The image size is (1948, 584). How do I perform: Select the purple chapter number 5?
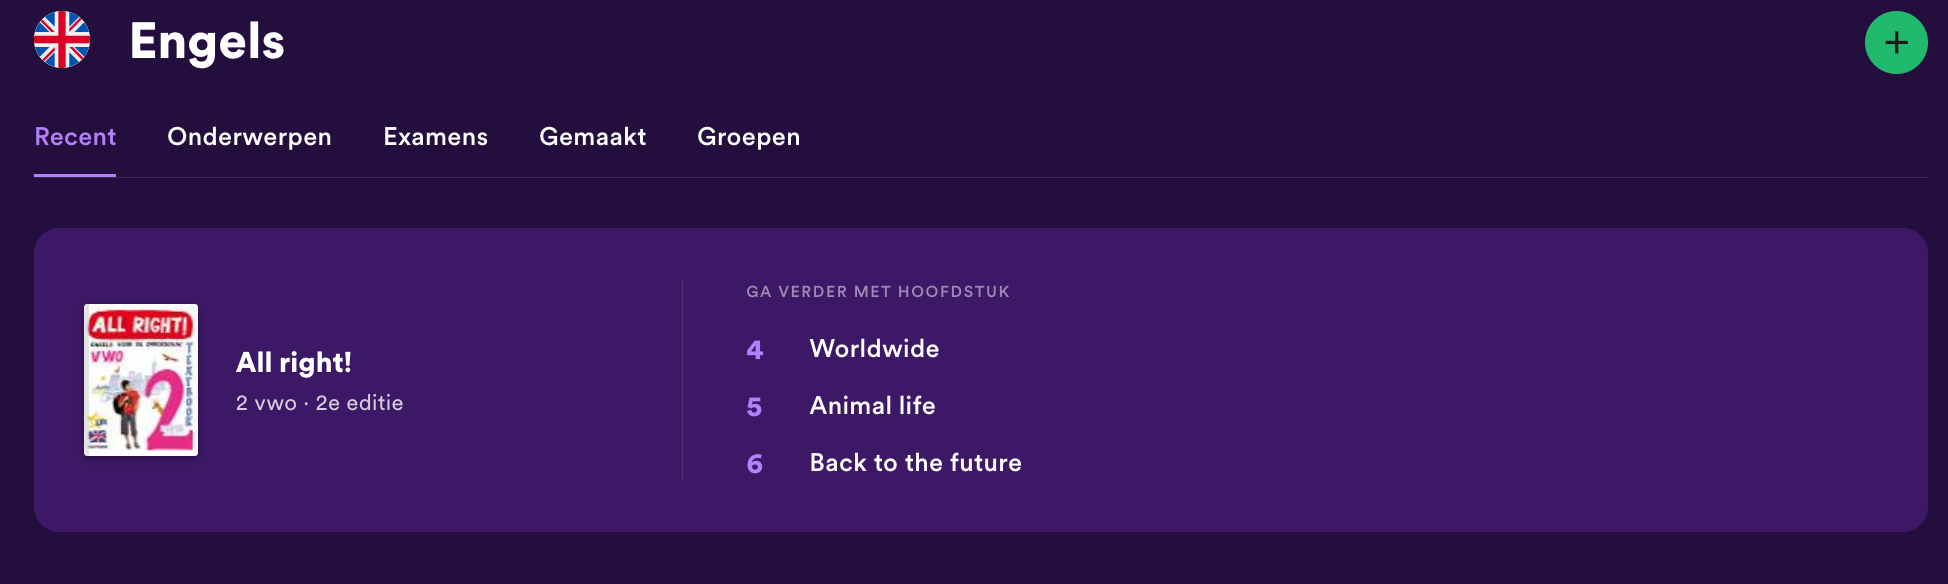(755, 407)
